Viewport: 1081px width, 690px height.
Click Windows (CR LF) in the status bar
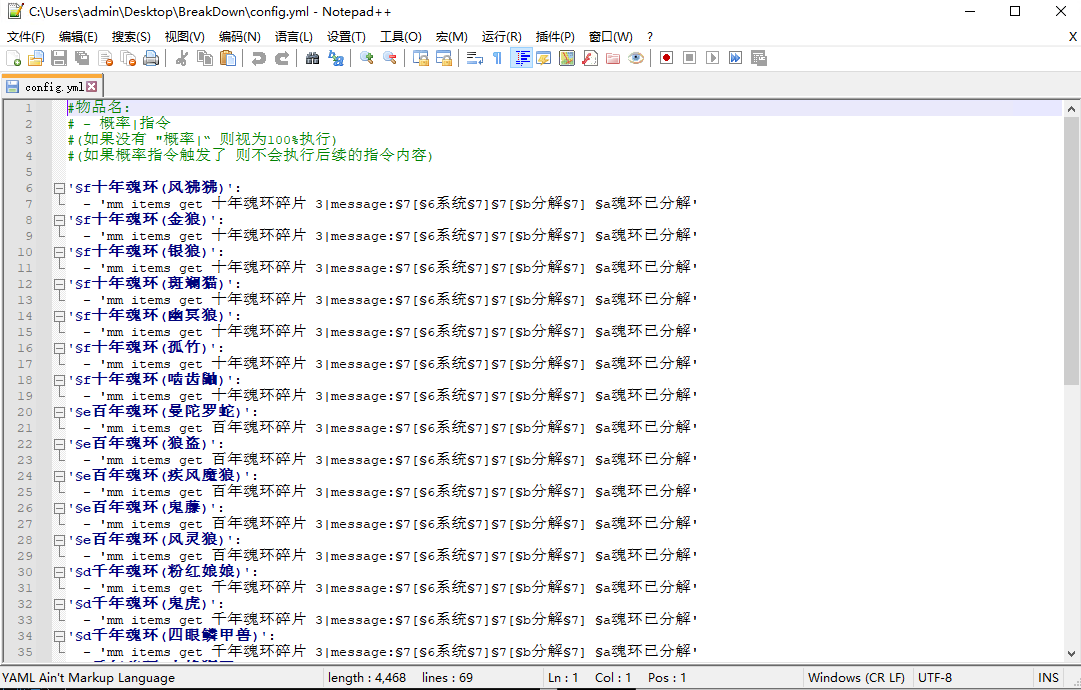pyautogui.click(x=856, y=677)
